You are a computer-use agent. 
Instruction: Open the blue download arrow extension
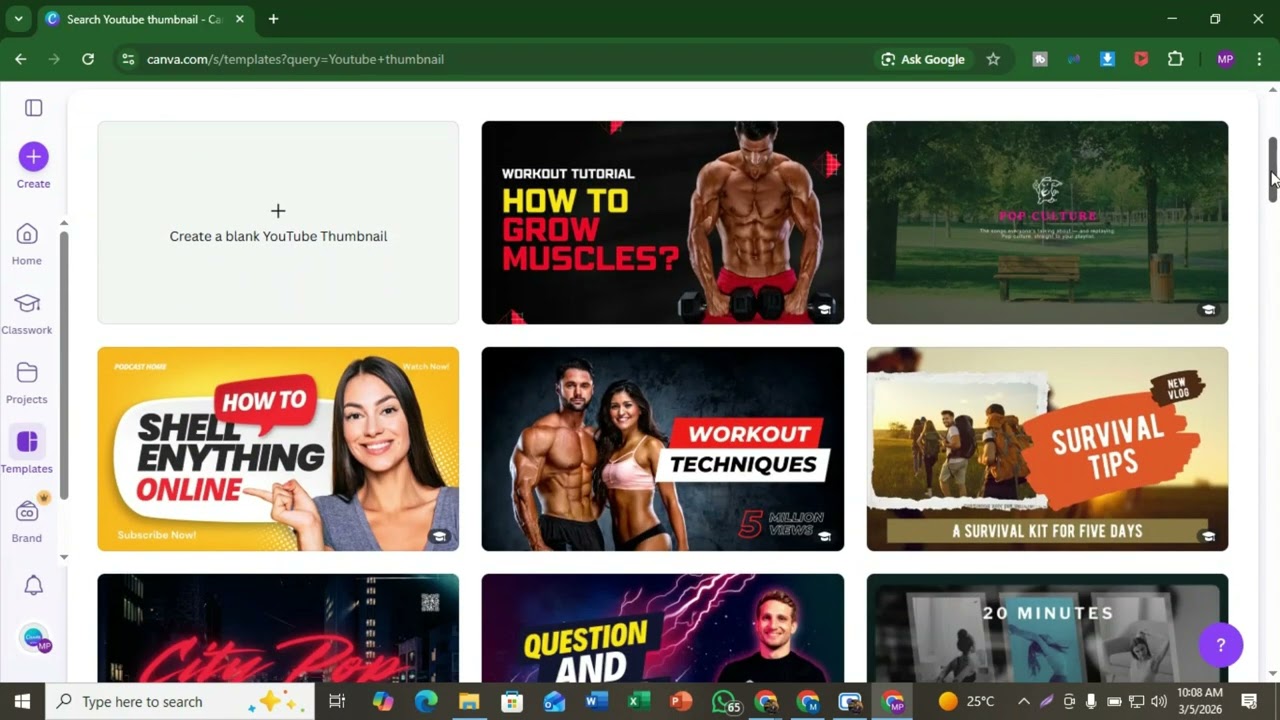point(1107,59)
